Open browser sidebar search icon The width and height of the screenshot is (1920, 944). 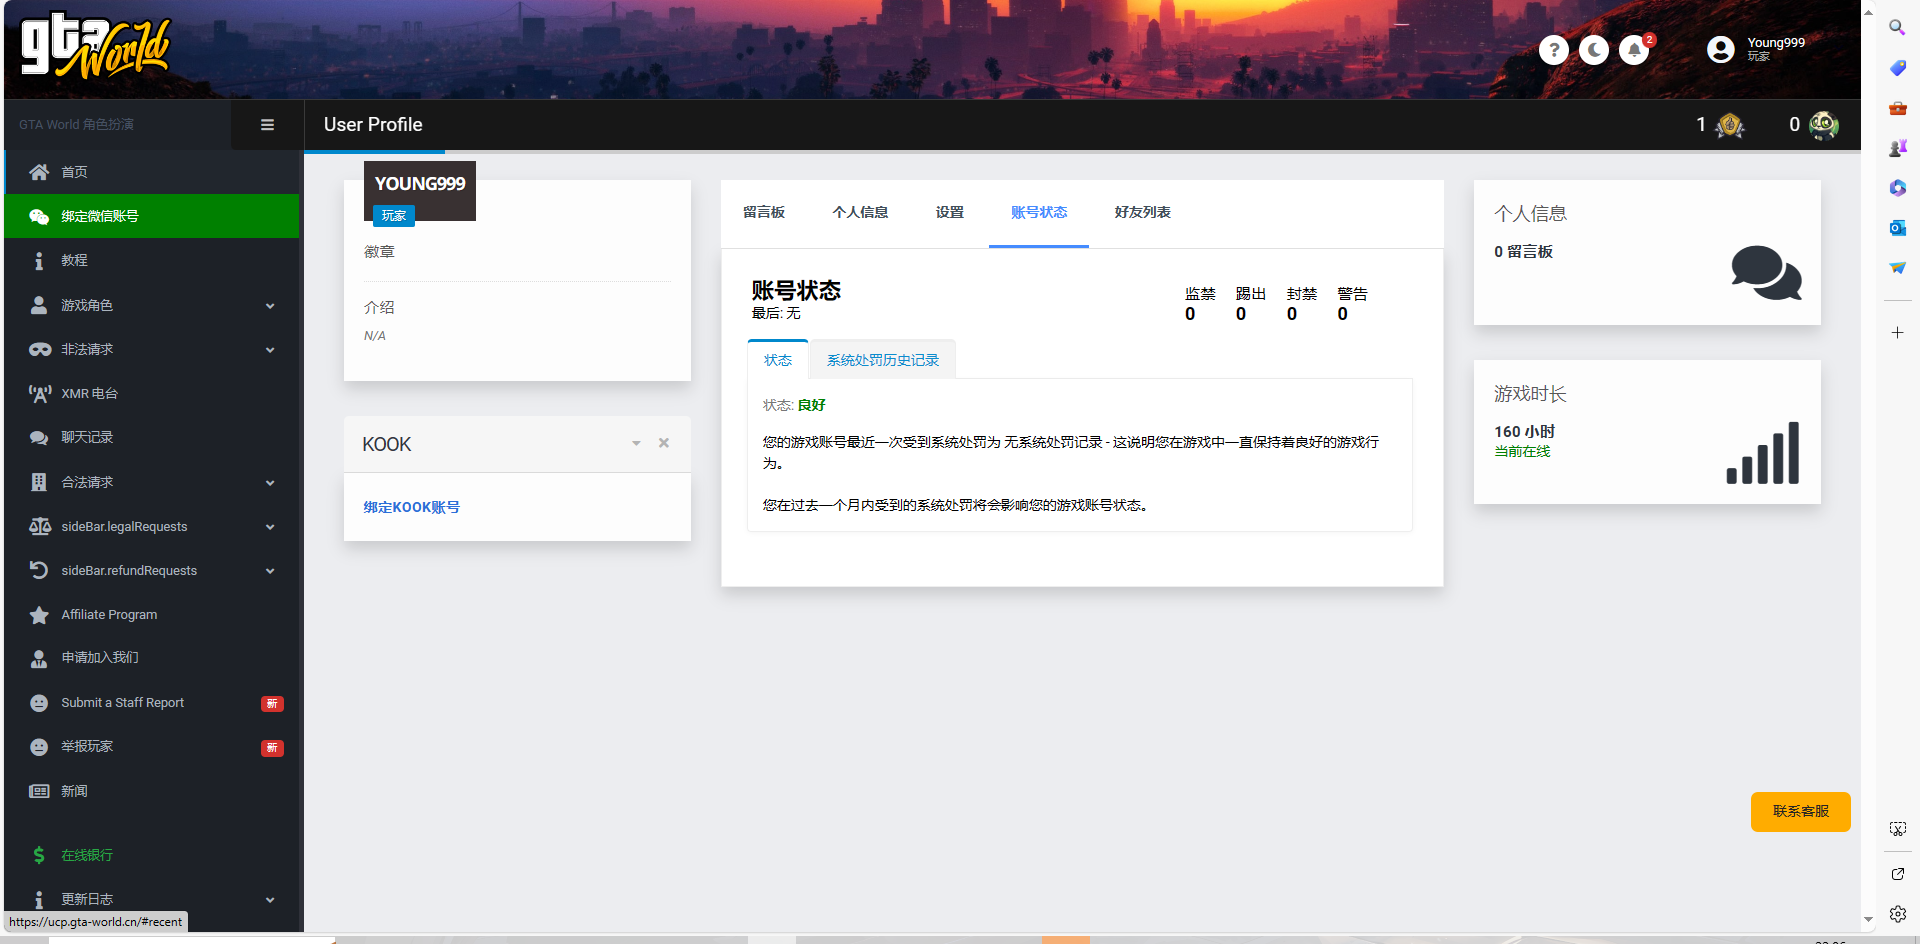[1897, 27]
